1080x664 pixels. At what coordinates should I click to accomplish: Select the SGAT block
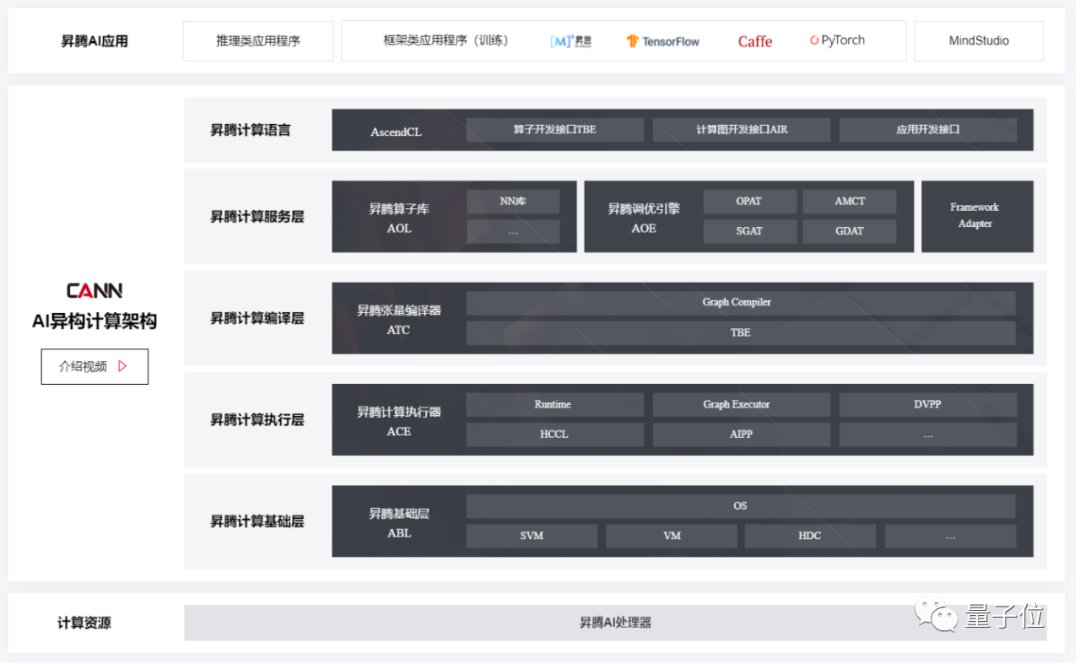[x=749, y=231]
